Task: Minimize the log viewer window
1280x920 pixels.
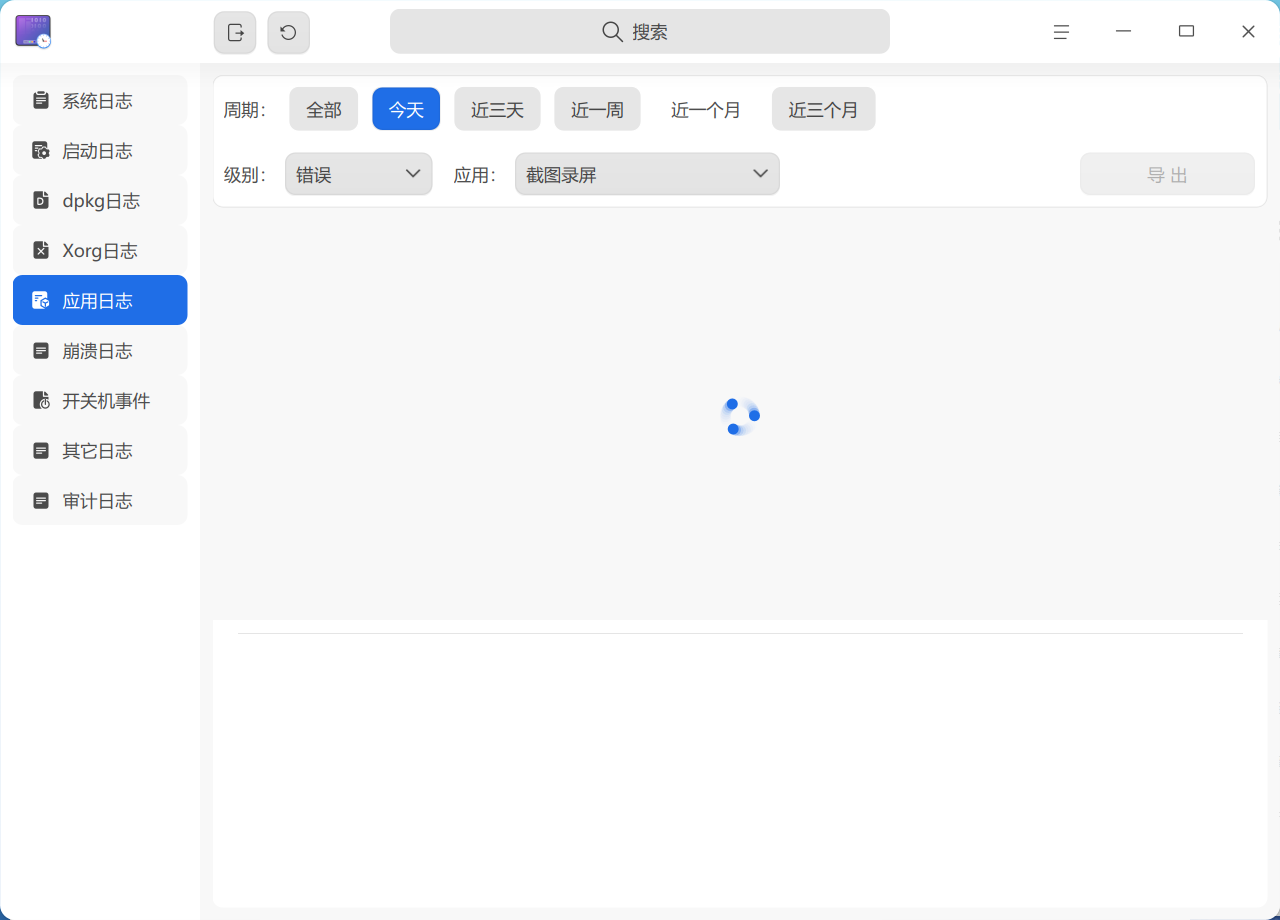Action: click(1124, 32)
